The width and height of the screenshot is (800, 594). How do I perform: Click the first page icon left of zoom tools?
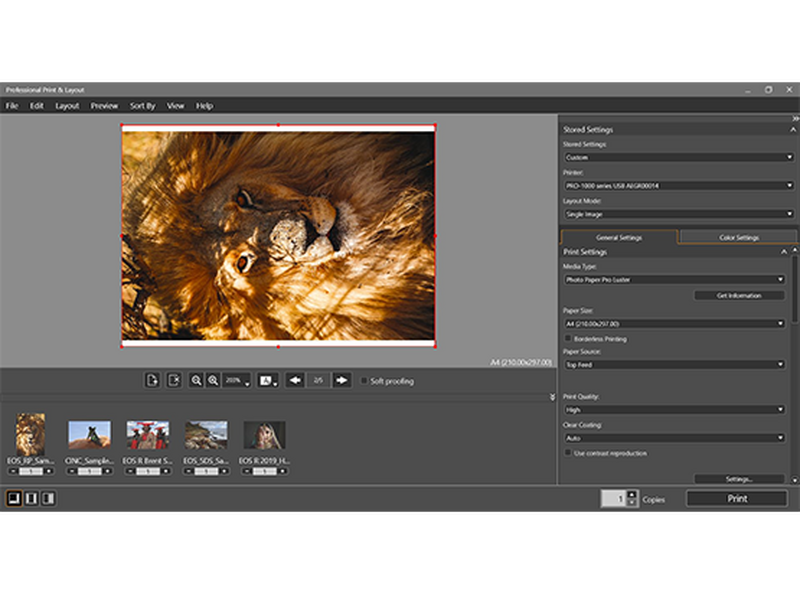click(153, 381)
